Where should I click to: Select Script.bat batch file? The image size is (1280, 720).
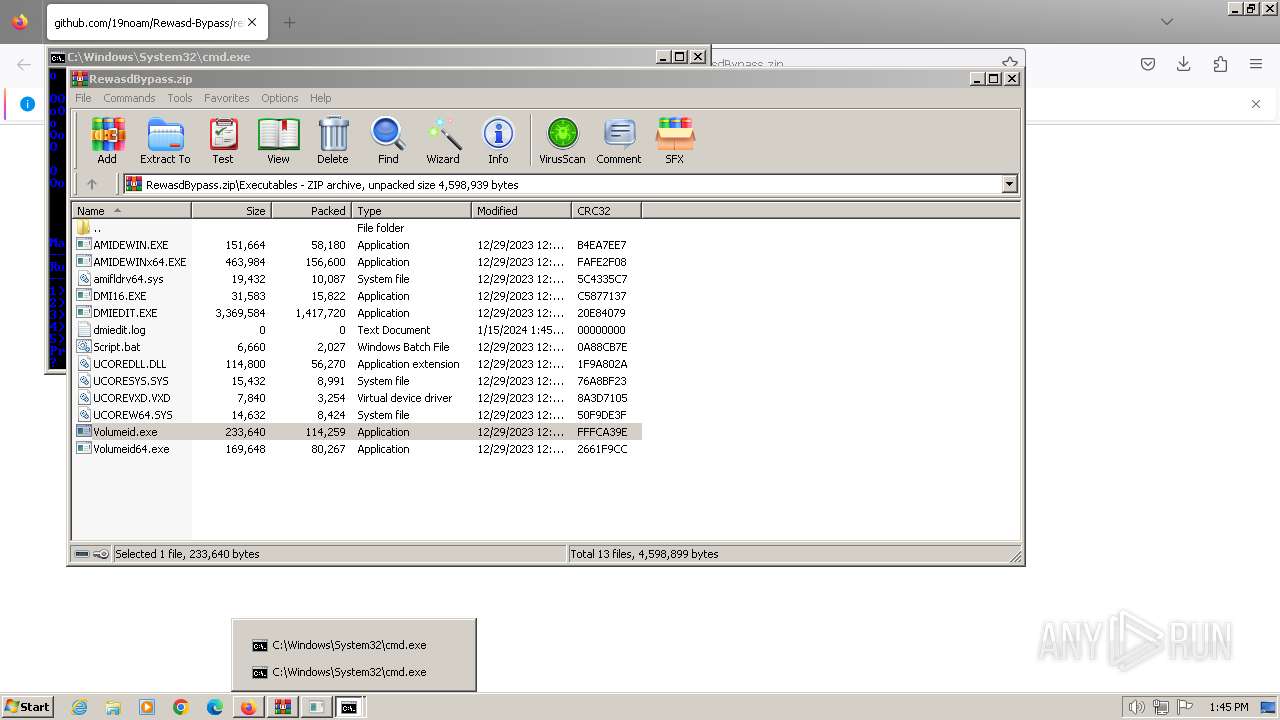point(358,347)
